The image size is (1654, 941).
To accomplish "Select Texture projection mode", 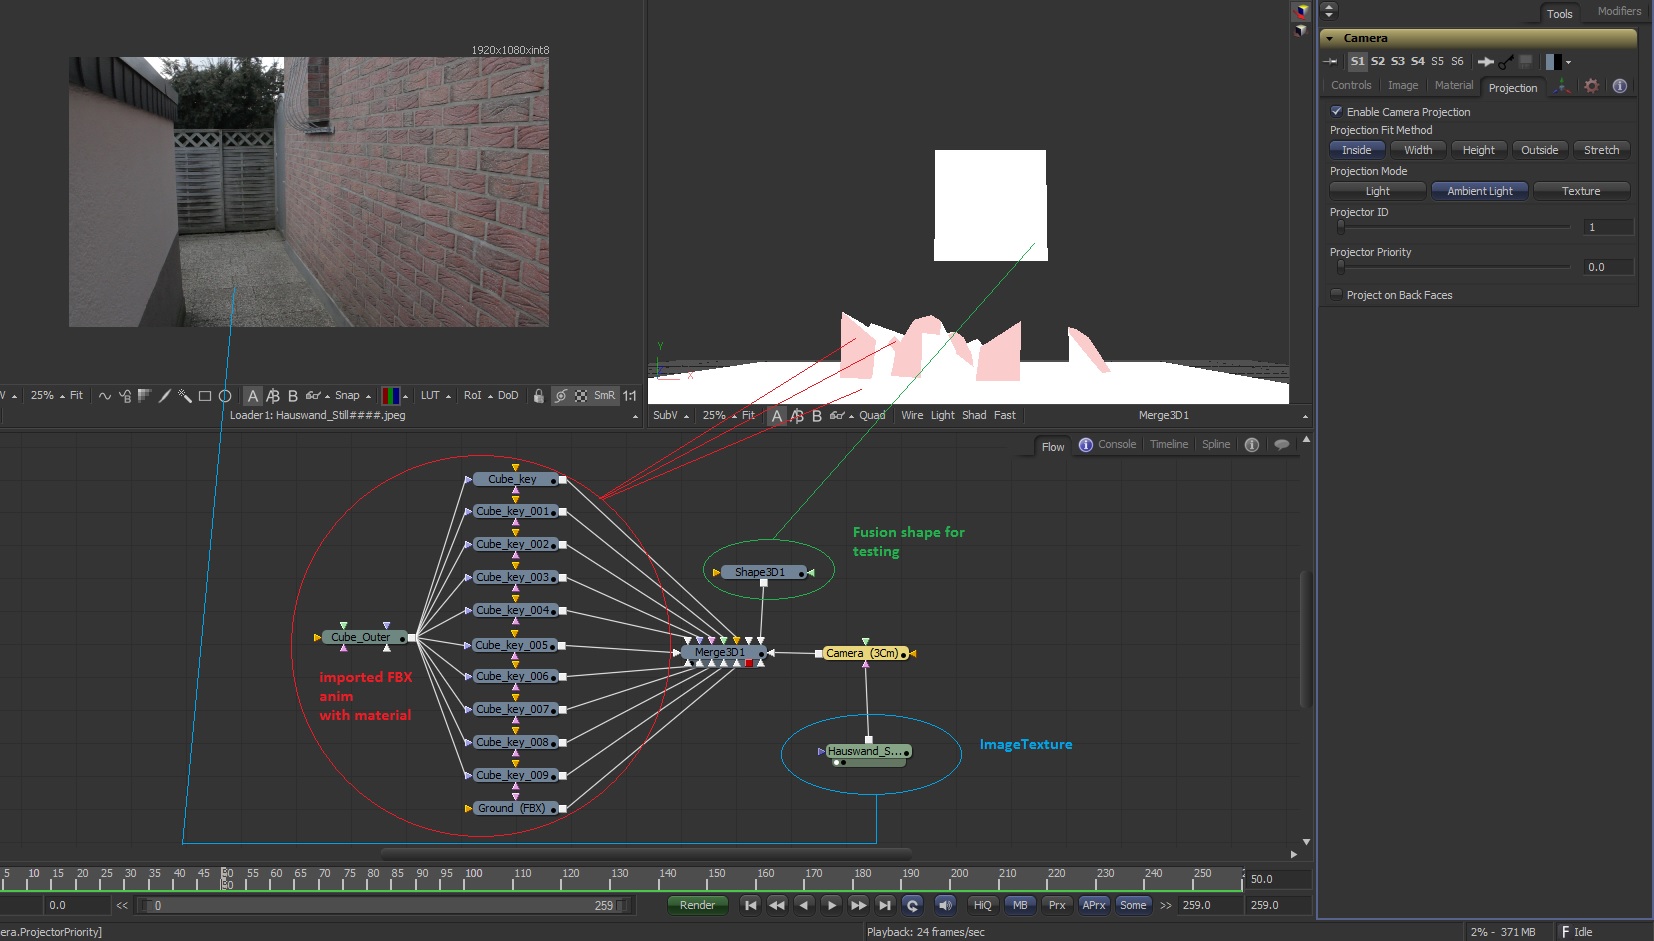I will pos(1581,191).
